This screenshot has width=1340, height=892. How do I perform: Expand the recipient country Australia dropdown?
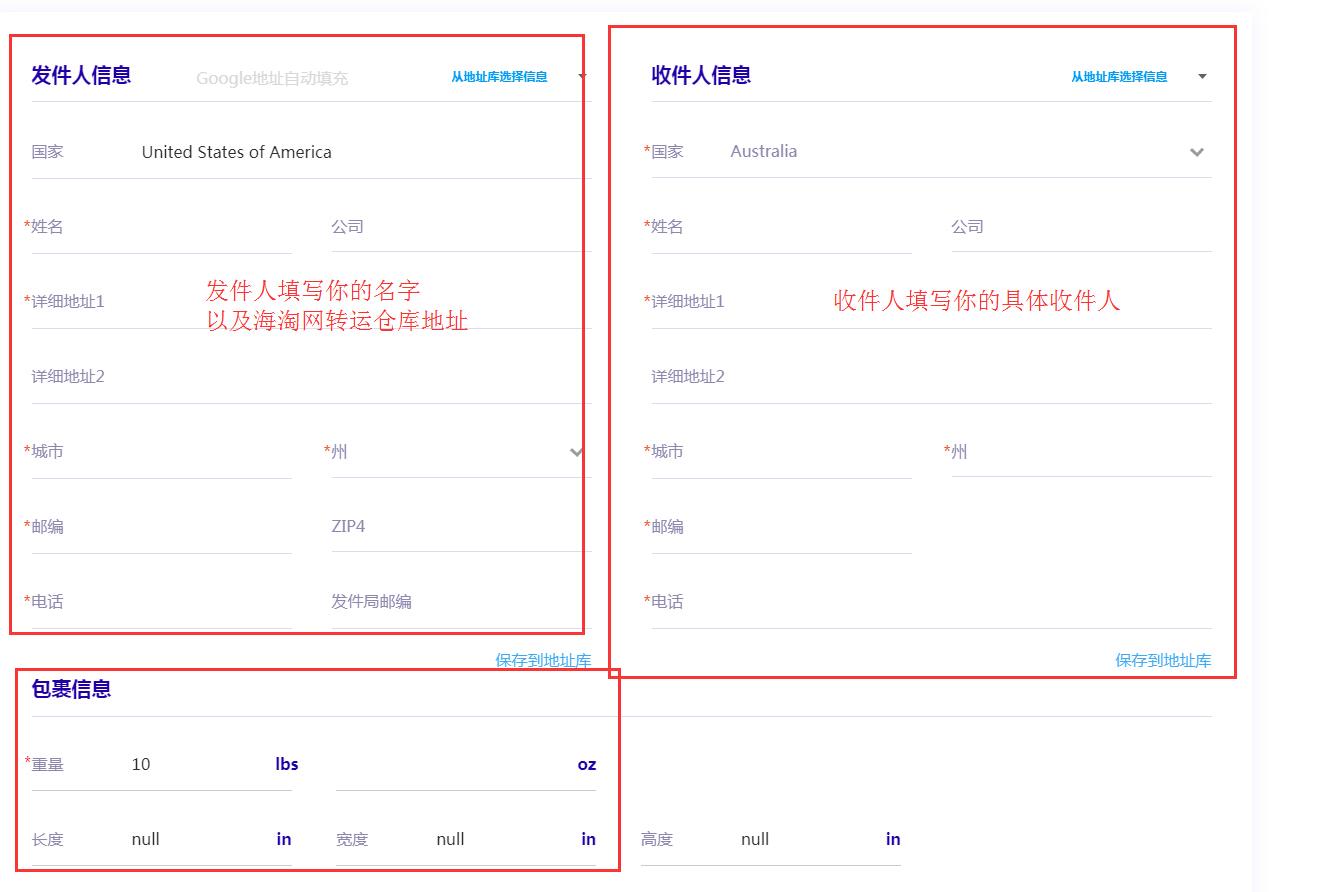click(1196, 152)
